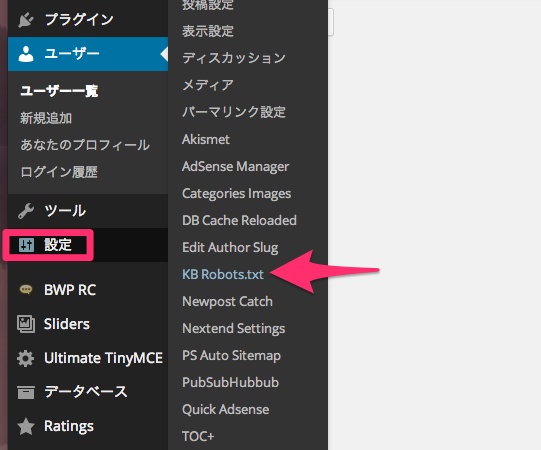Select DB Cache Reloaded settings item
The image size is (541, 450).
239,220
